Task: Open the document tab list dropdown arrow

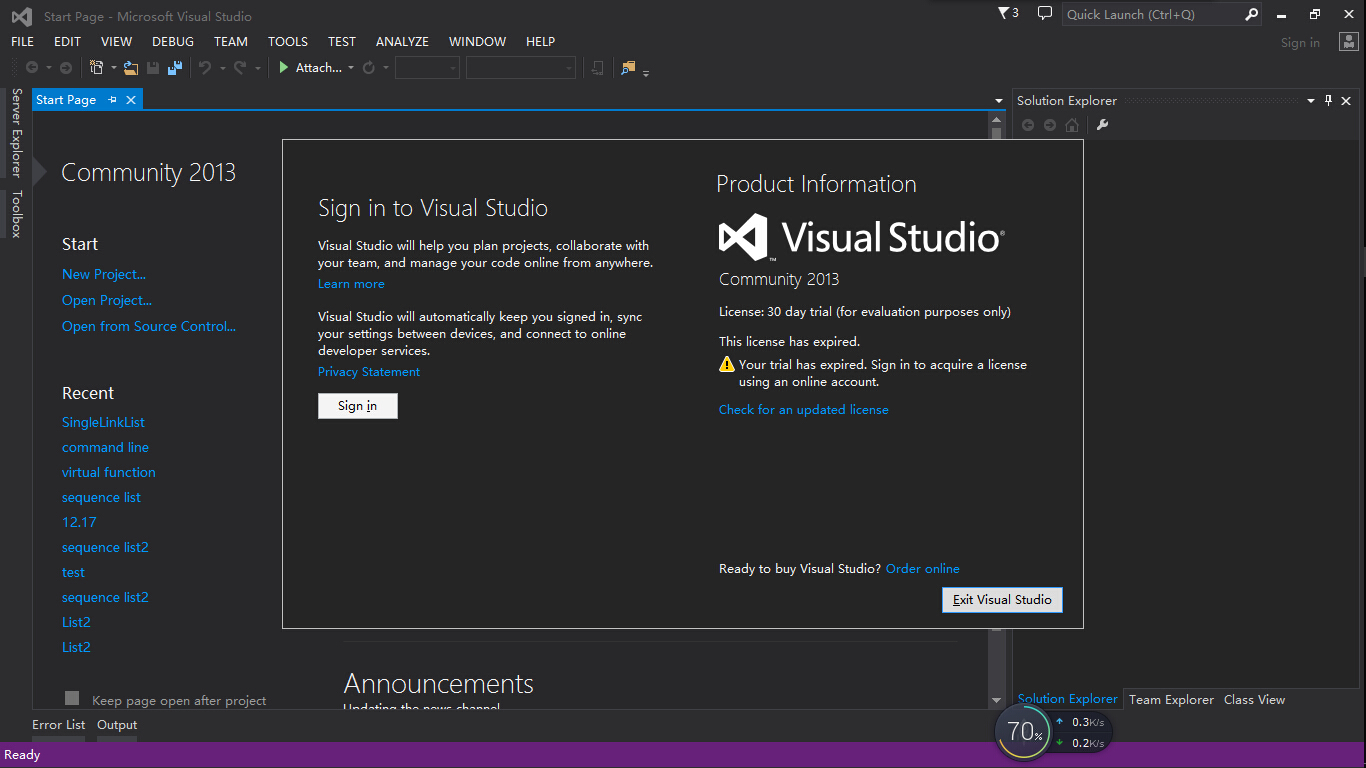Action: 998,101
